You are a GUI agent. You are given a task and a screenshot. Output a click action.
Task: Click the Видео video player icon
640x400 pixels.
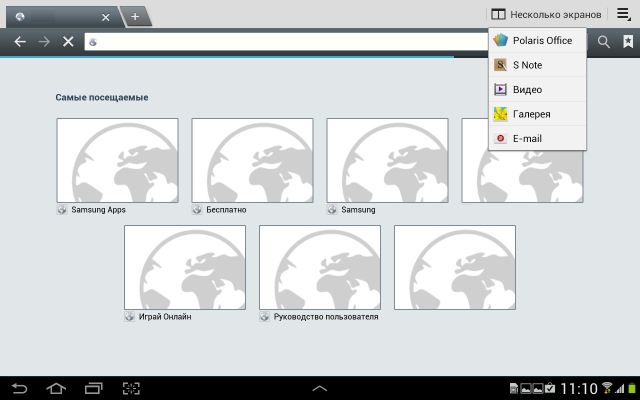[x=500, y=89]
